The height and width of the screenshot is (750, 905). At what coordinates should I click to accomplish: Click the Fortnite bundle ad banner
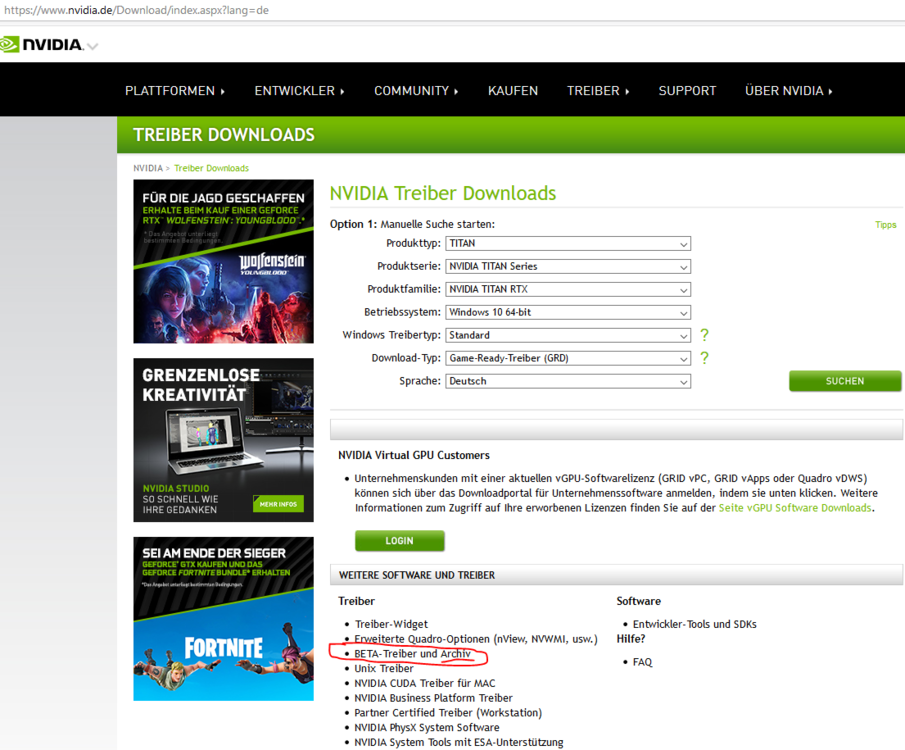pos(223,619)
